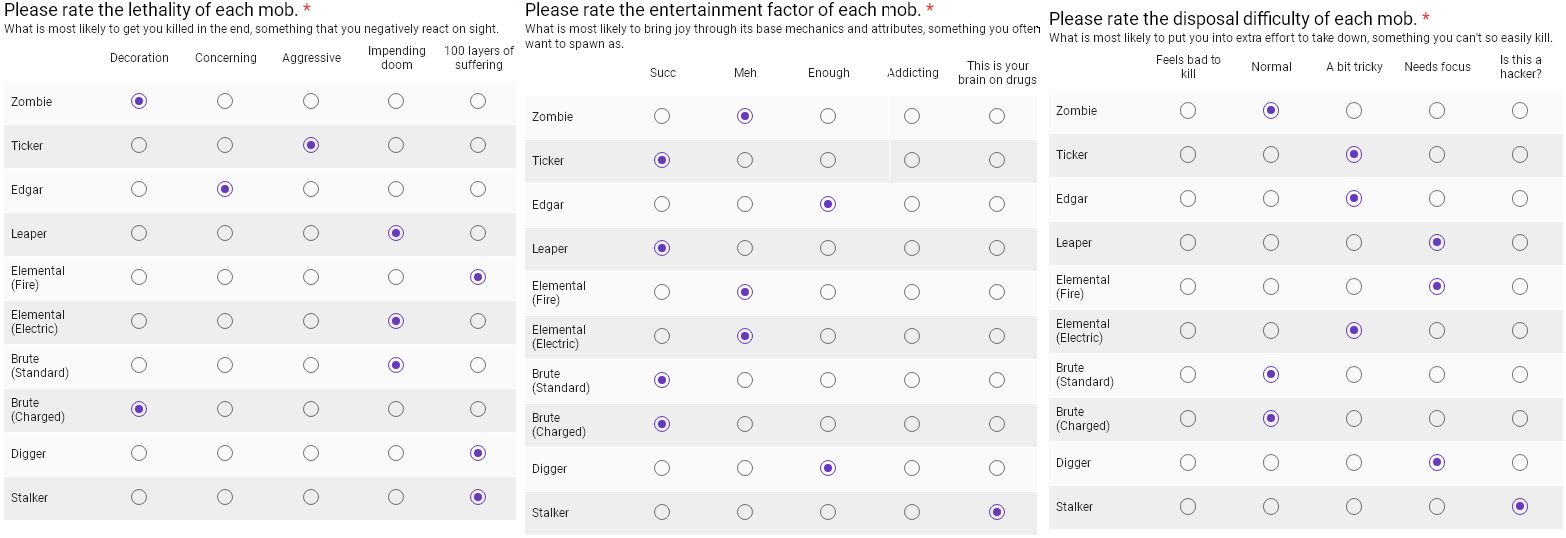Select A bit tricky for Digger disposal

point(1354,462)
